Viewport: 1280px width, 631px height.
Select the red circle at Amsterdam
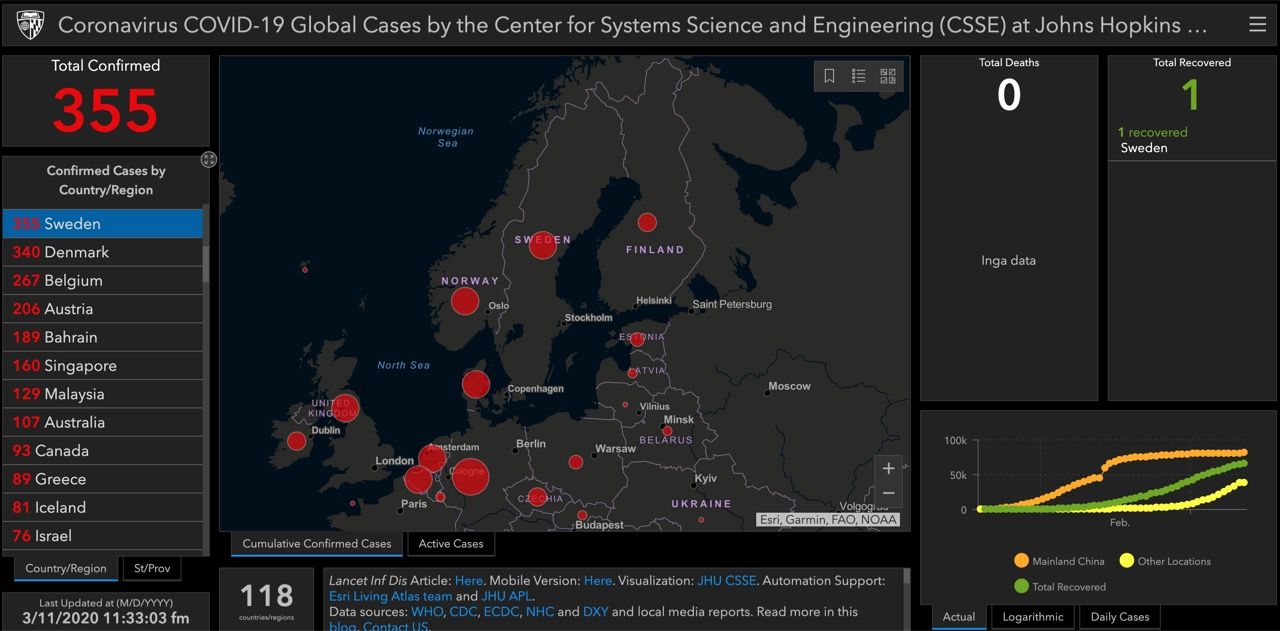tap(432, 459)
